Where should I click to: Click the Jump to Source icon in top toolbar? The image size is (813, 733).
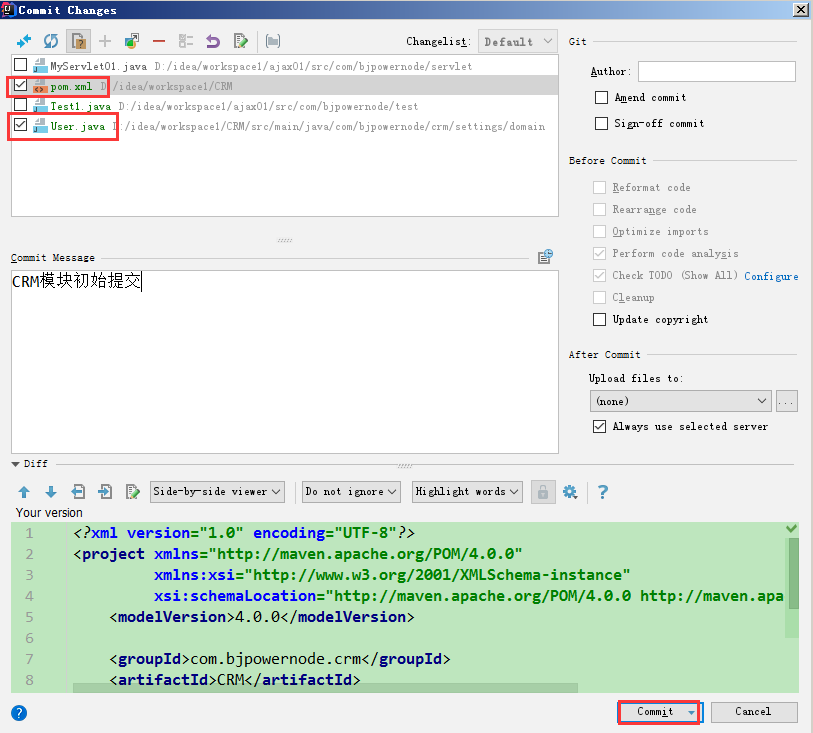(240, 41)
